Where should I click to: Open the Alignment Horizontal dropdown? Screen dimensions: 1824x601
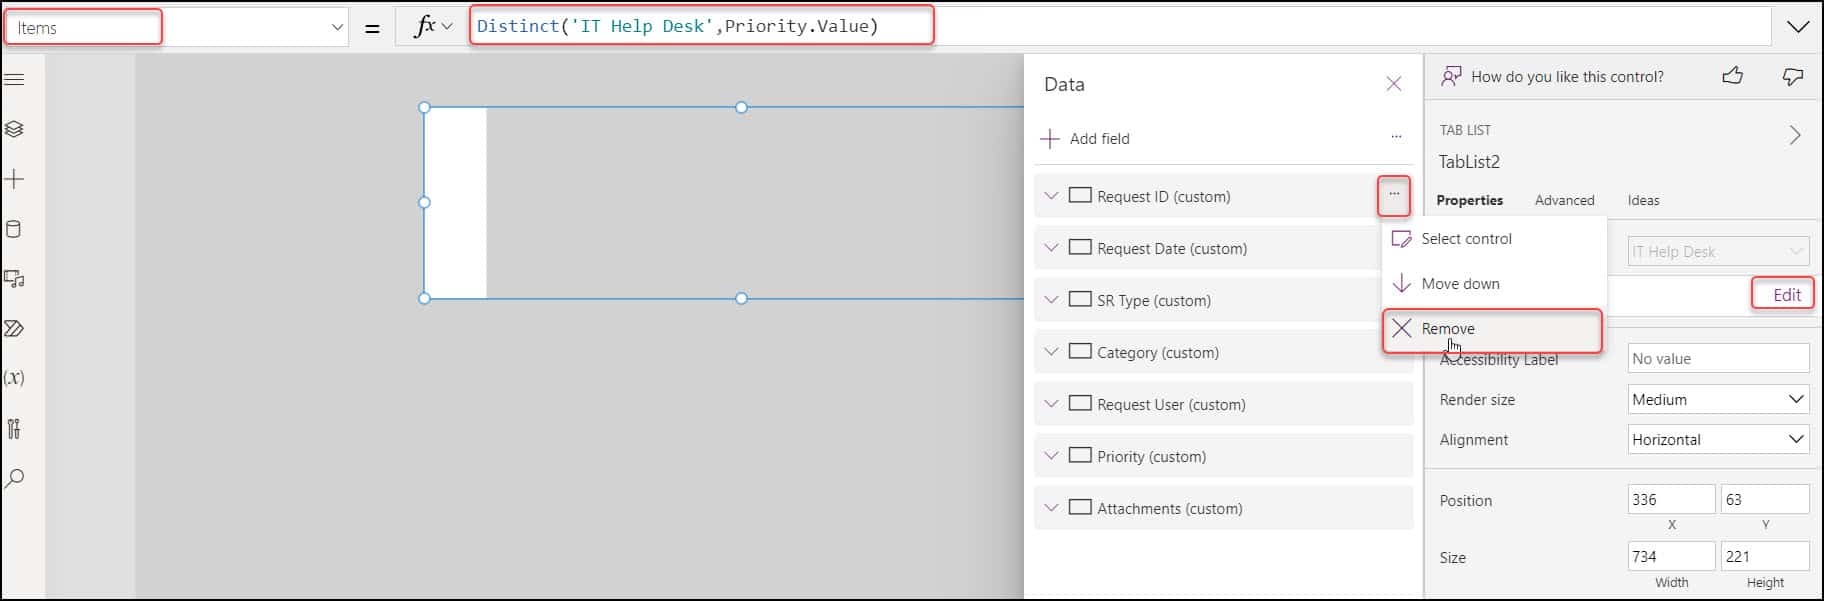click(x=1718, y=439)
